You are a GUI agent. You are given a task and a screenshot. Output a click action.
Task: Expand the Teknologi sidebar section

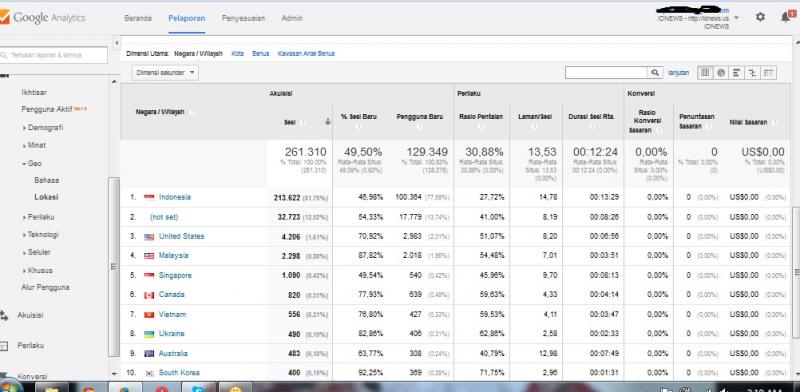tap(41, 234)
